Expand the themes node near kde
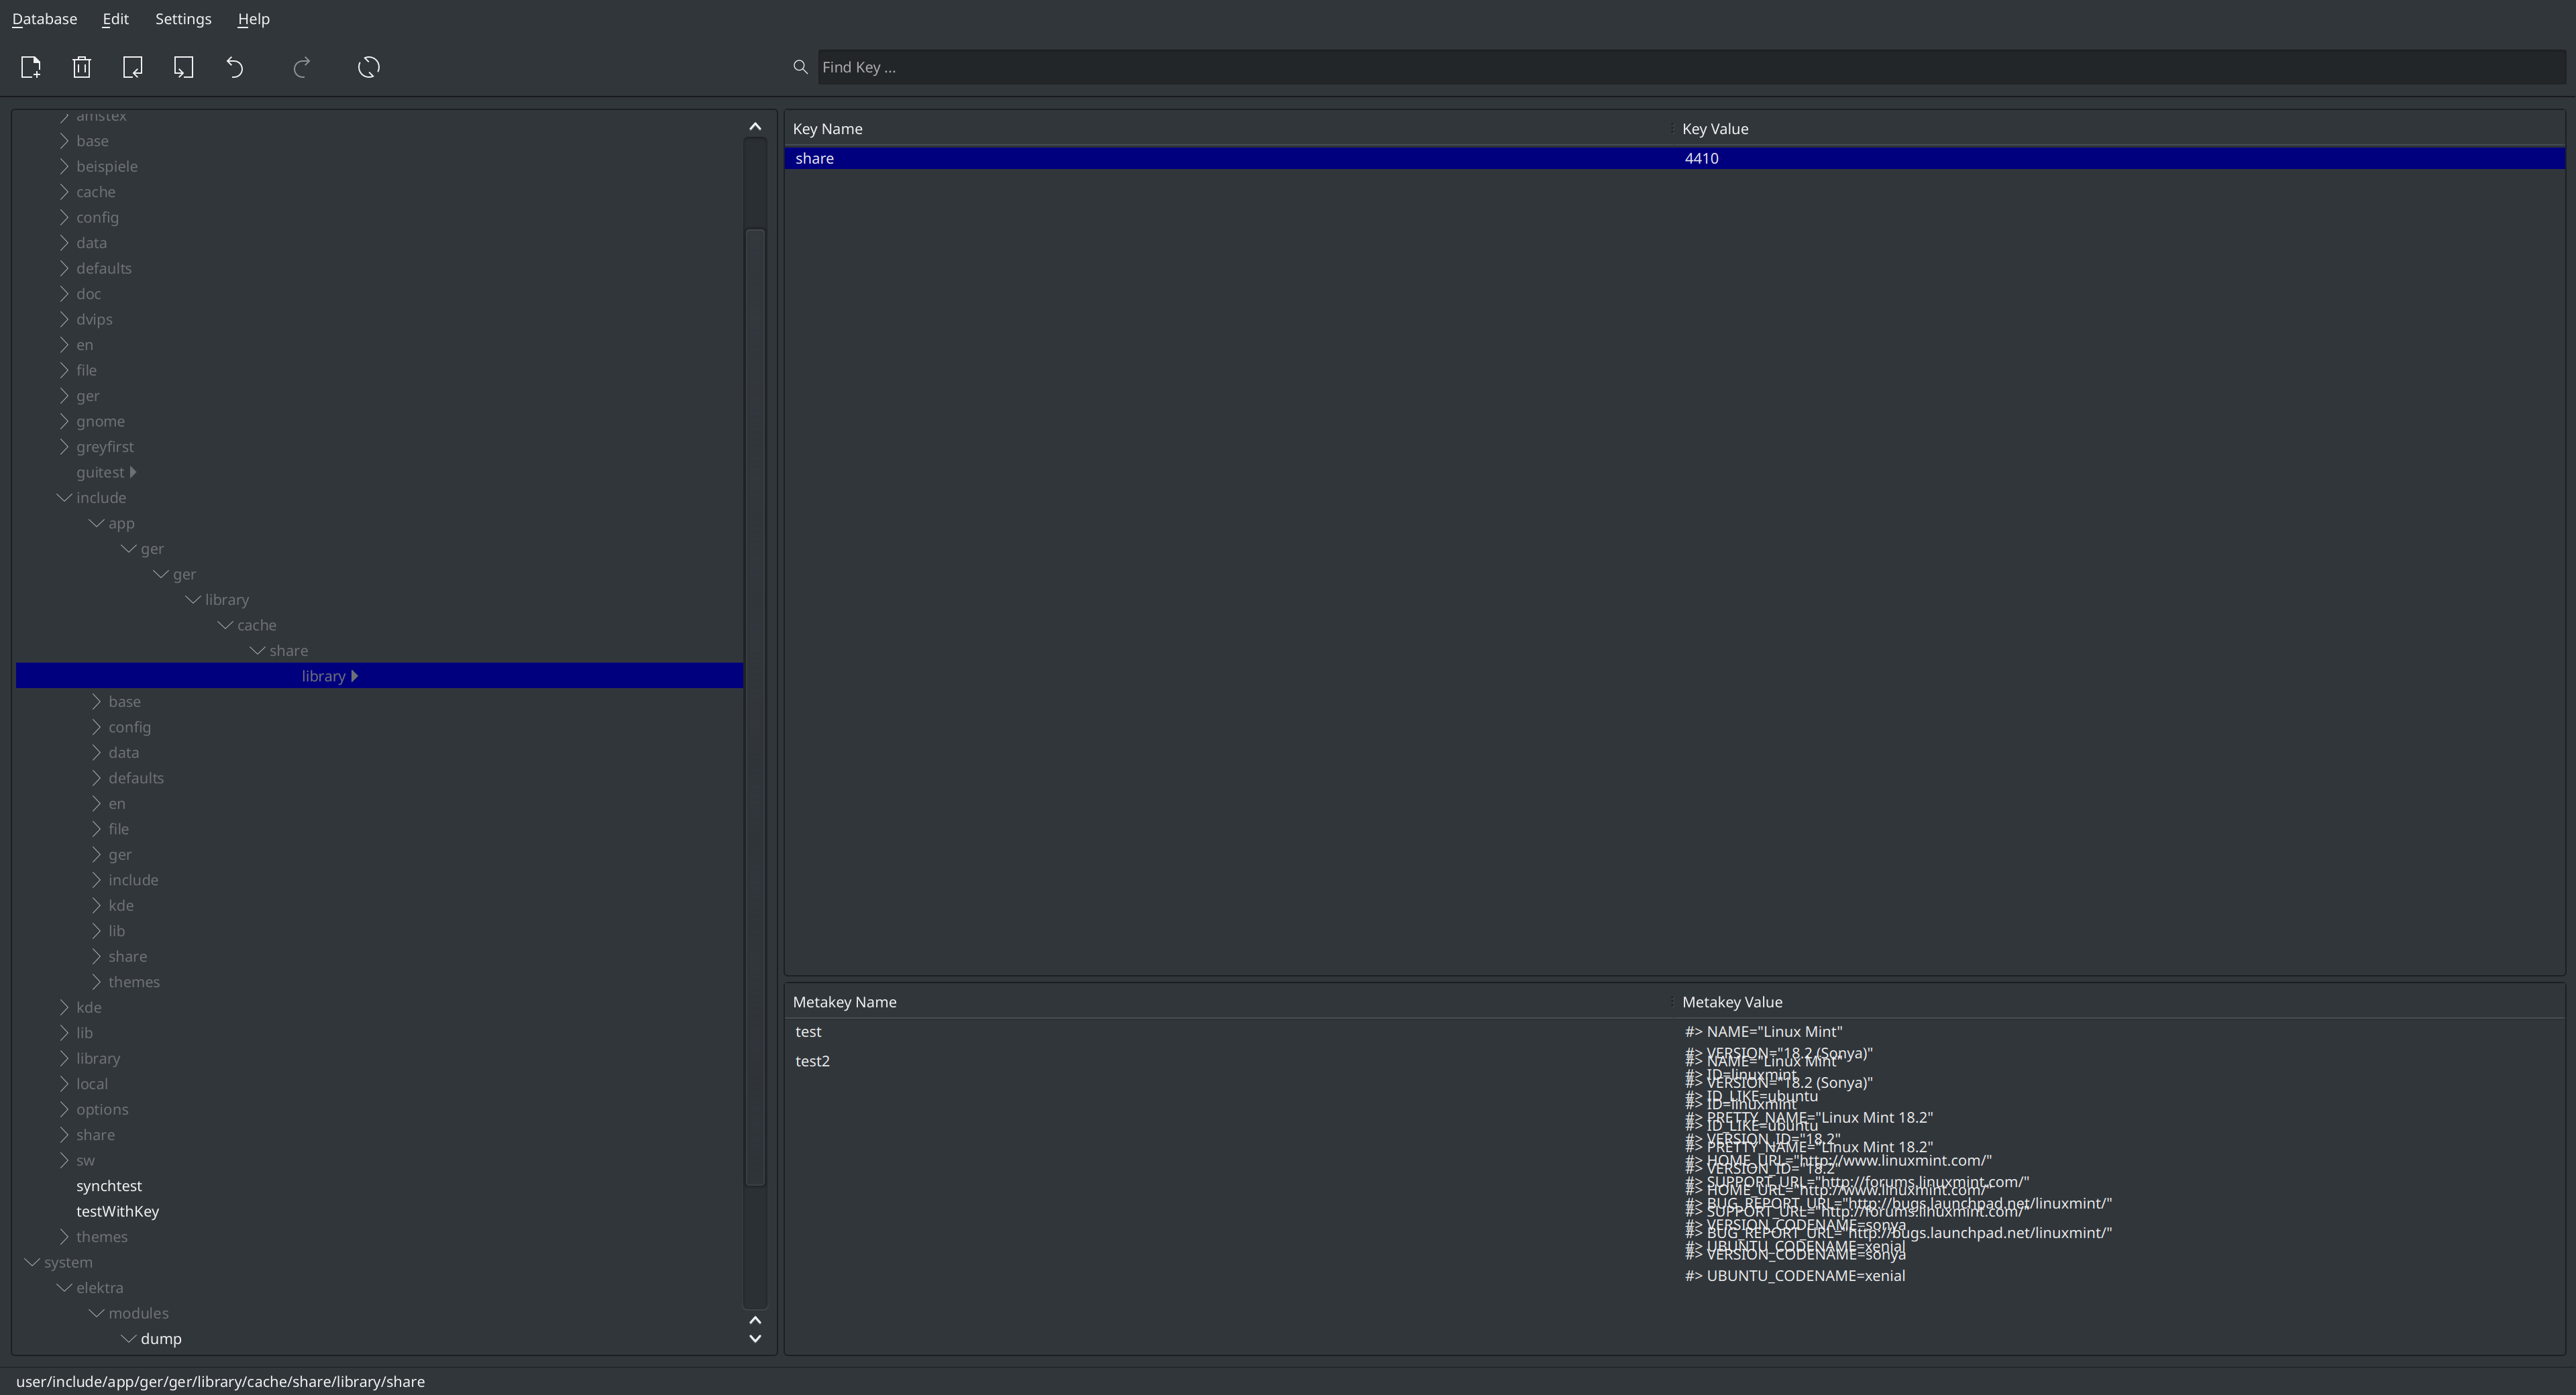The width and height of the screenshot is (2576, 1395). tap(96, 982)
